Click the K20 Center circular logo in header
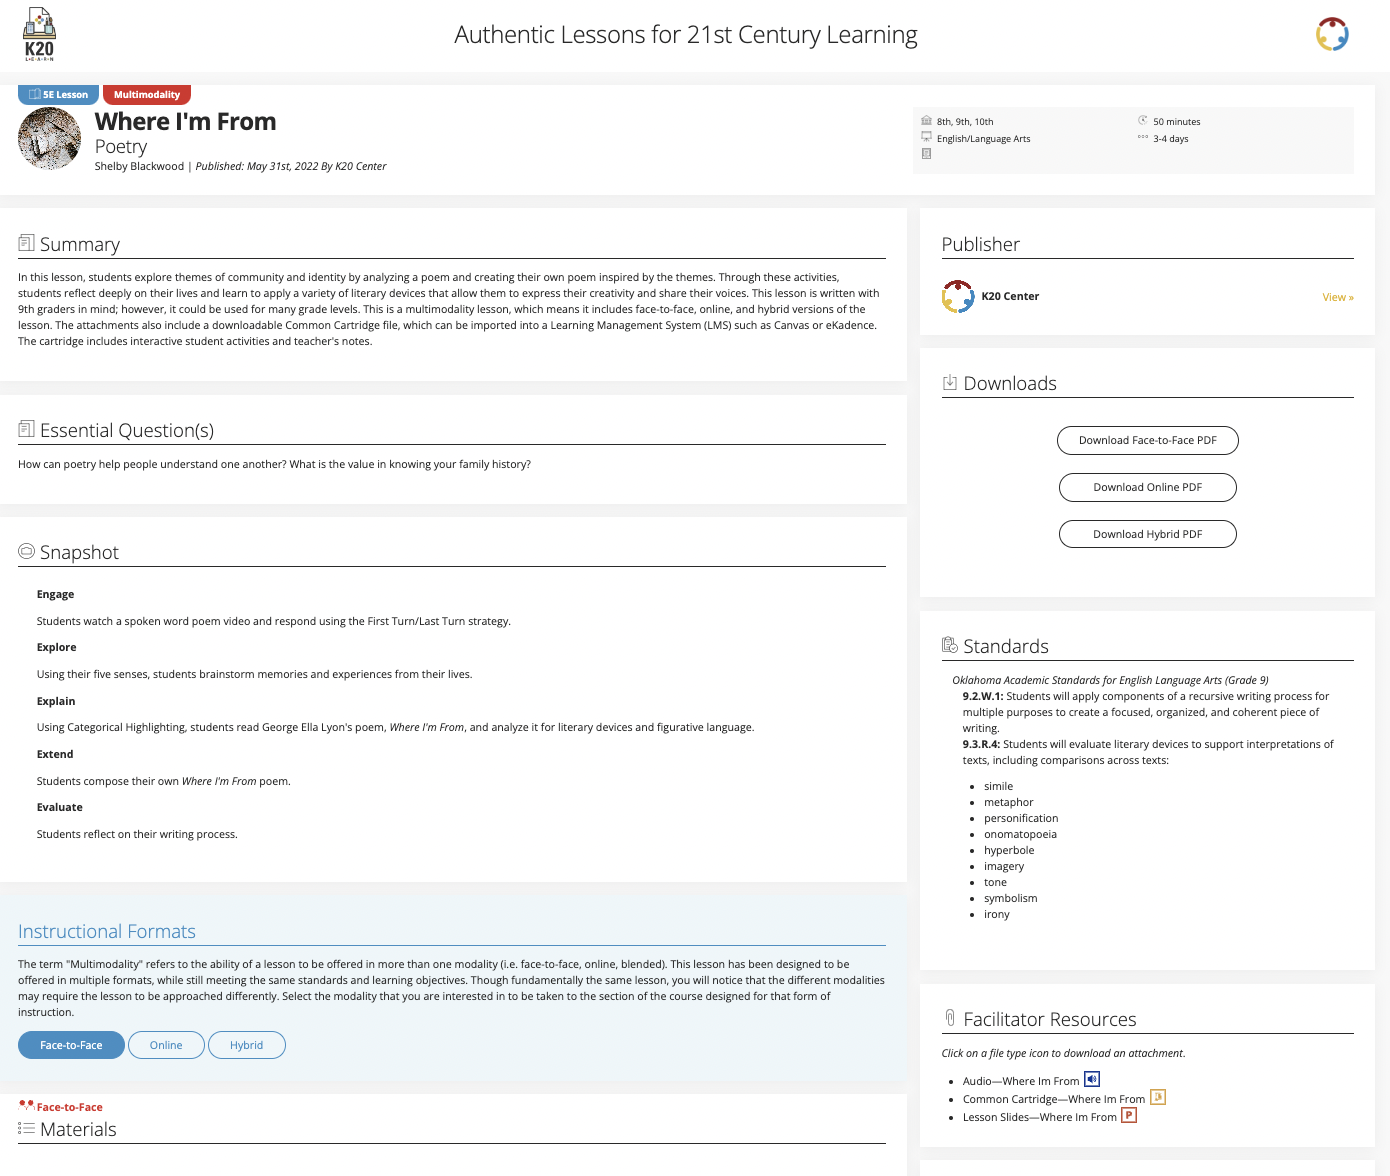Screen dimensions: 1390x1176 (1331, 34)
